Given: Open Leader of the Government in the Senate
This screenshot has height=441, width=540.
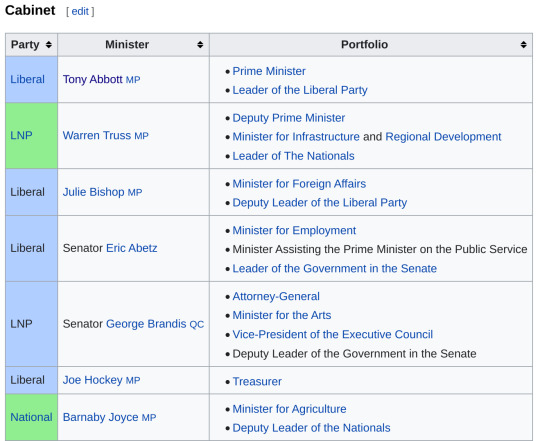Looking at the screenshot, I should [x=334, y=269].
